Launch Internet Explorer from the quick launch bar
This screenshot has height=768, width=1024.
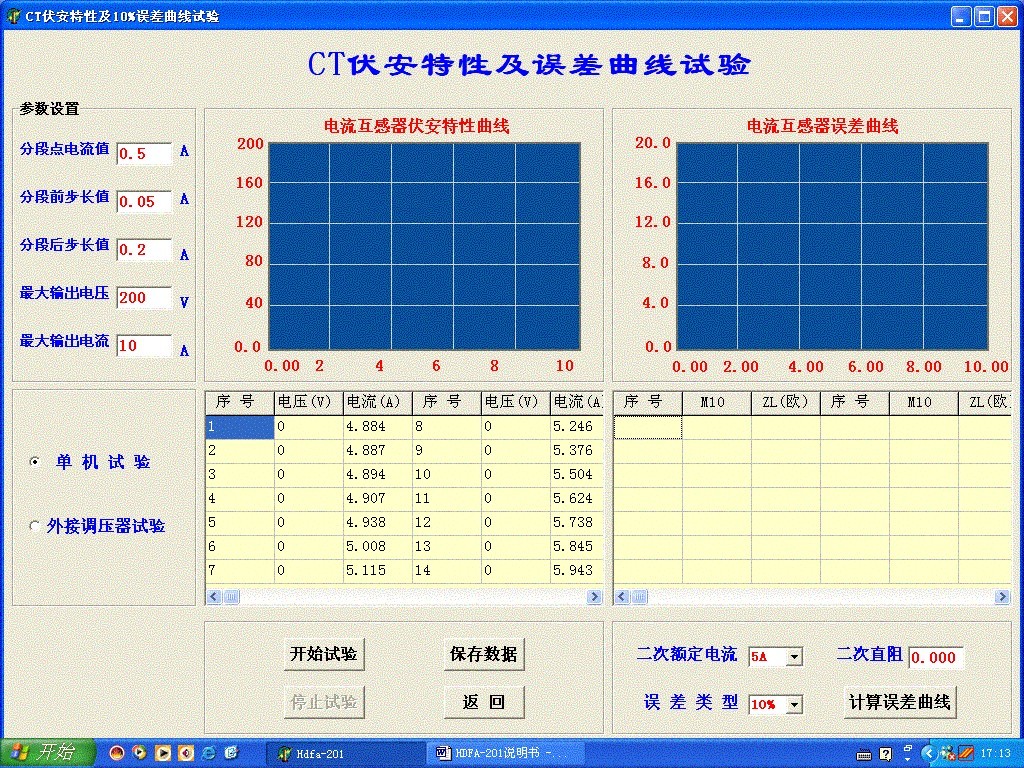pos(207,753)
